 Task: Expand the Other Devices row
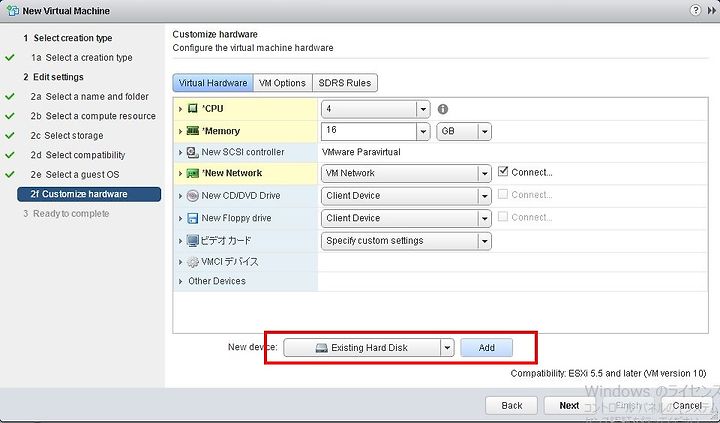(180, 282)
